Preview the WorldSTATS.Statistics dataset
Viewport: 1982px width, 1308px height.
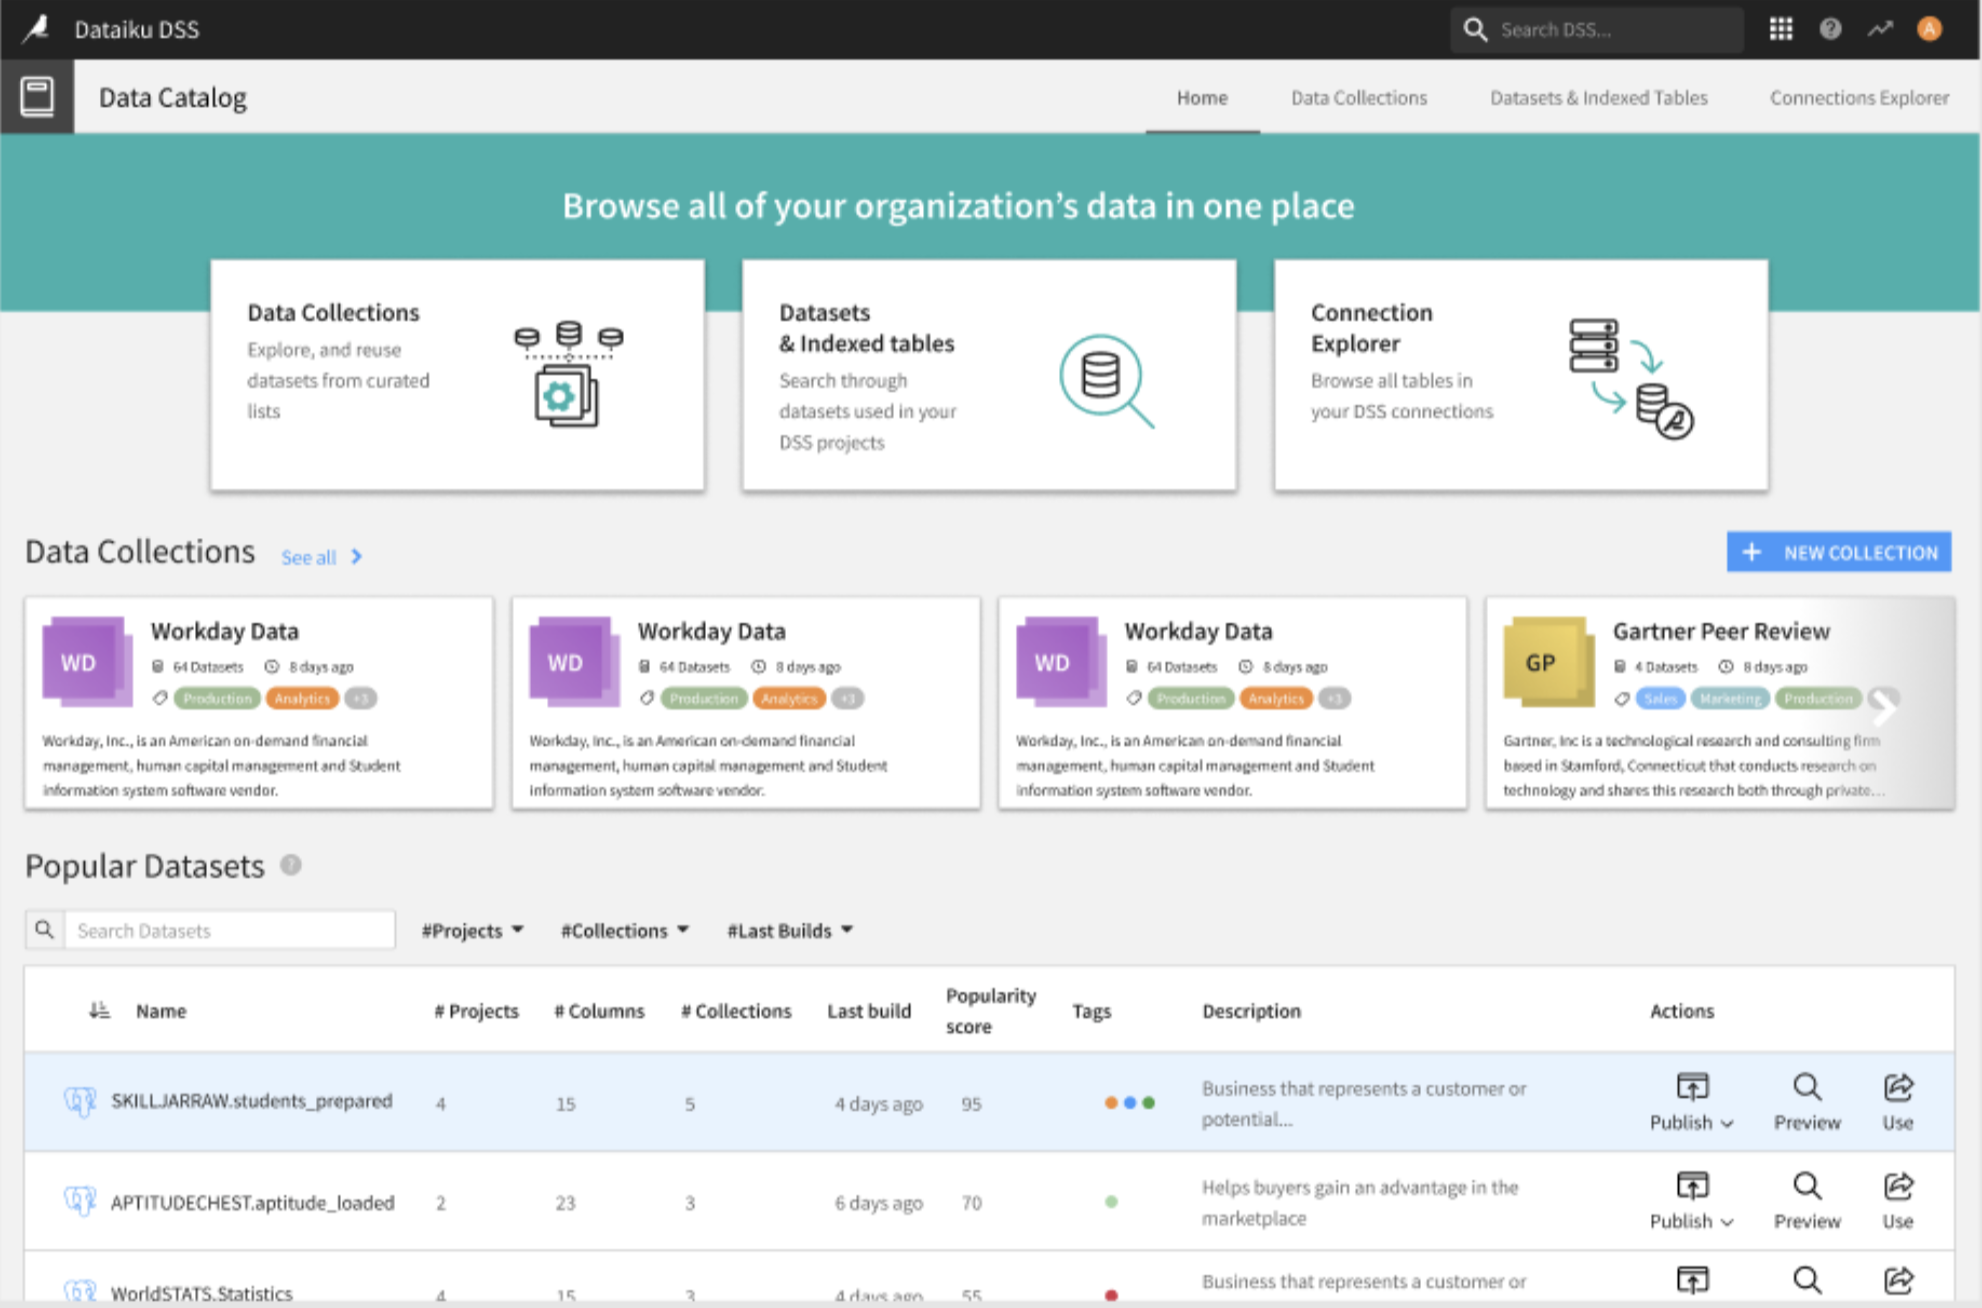point(1806,1281)
